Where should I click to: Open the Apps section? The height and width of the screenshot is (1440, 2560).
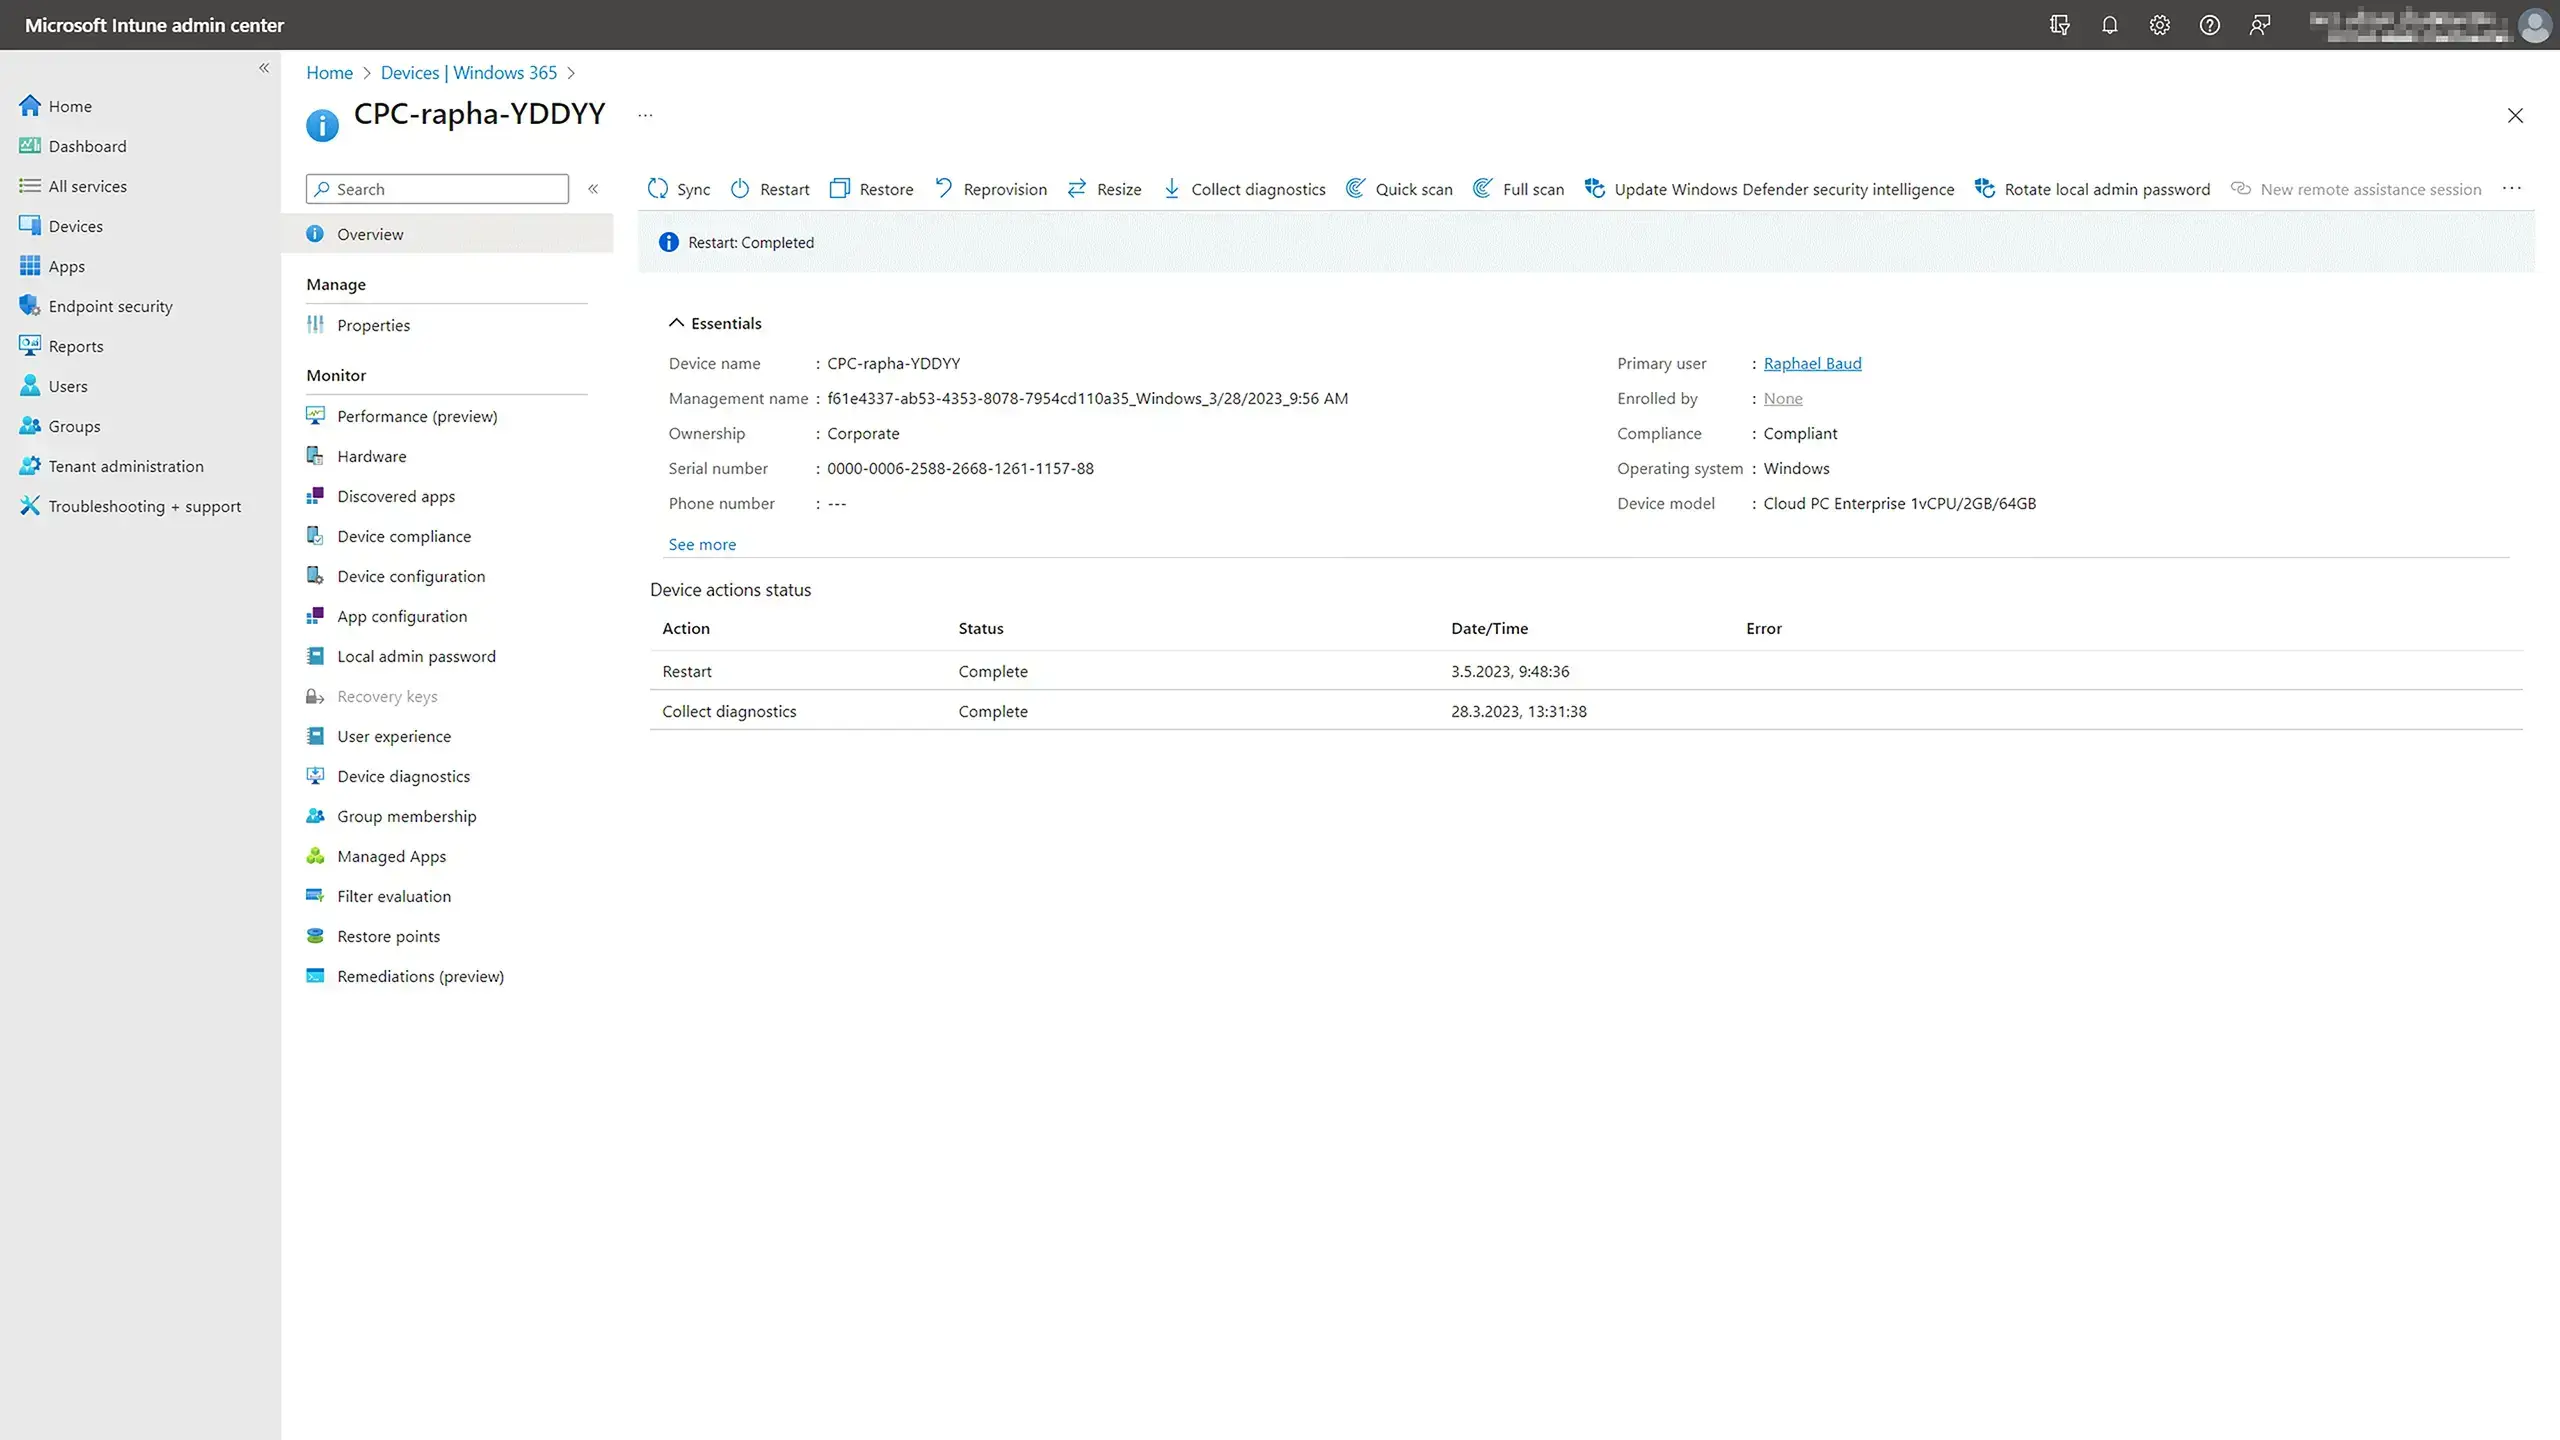pyautogui.click(x=52, y=266)
